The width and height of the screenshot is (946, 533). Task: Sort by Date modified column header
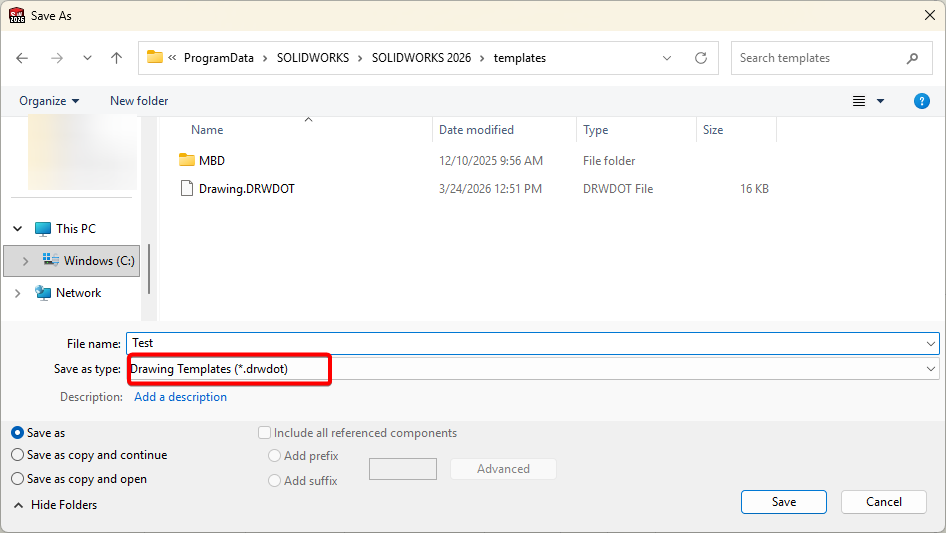point(476,130)
